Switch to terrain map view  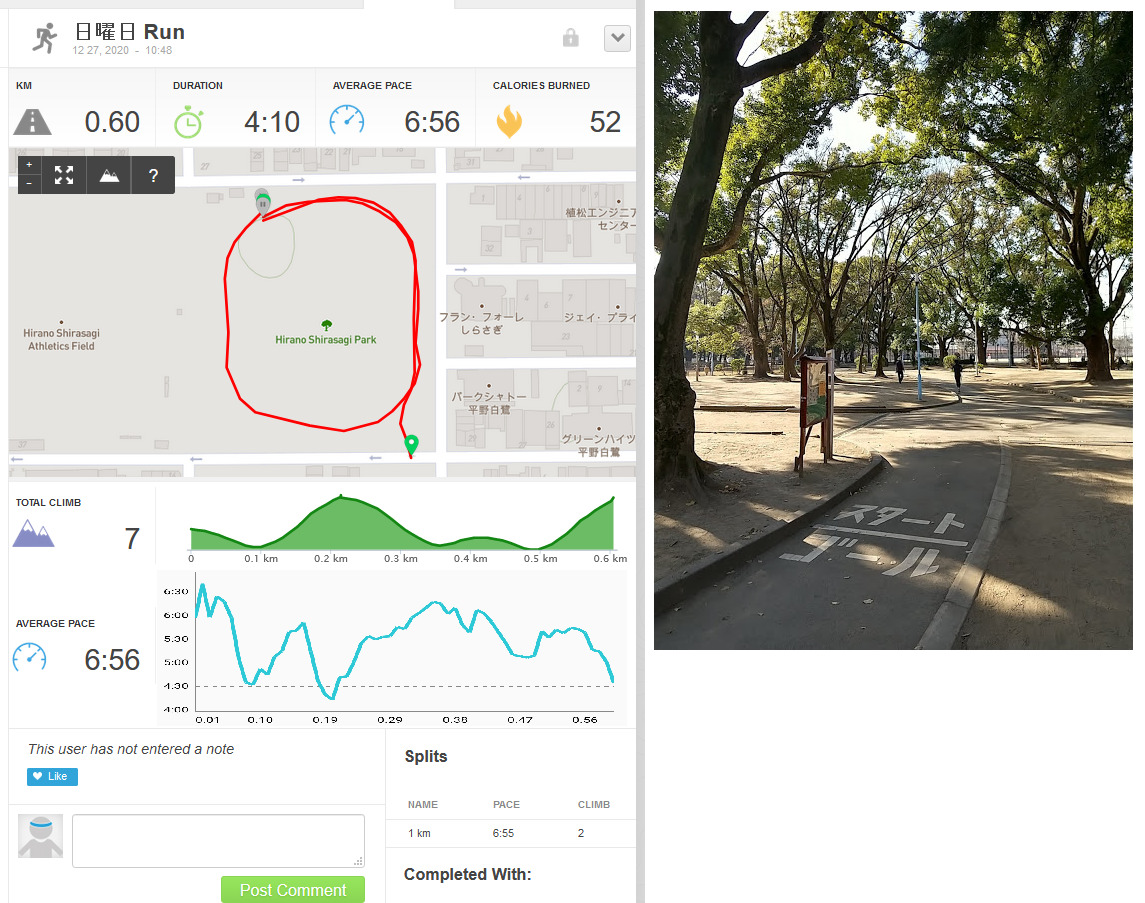(110, 175)
